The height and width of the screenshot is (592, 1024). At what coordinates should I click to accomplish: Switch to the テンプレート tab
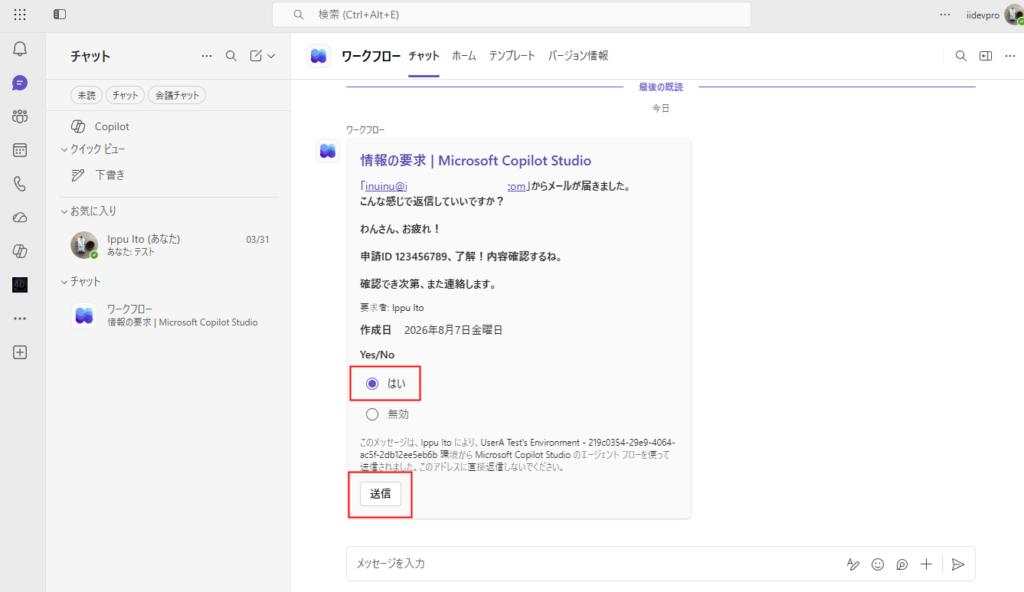click(x=512, y=56)
